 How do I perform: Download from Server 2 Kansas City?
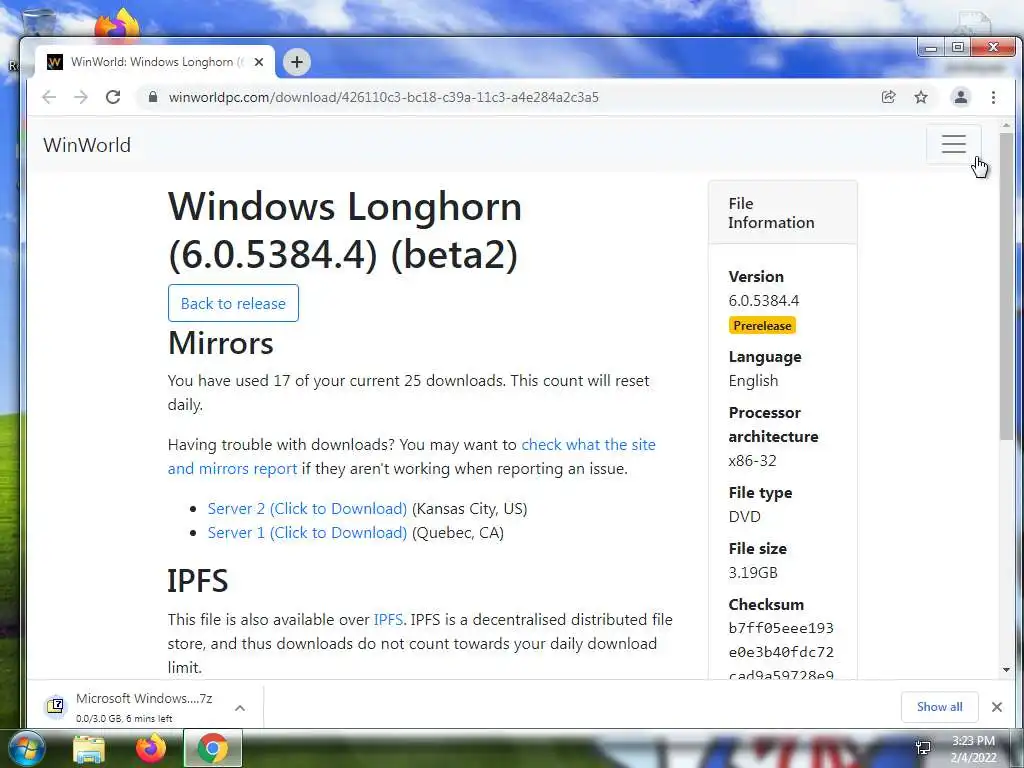tap(307, 509)
